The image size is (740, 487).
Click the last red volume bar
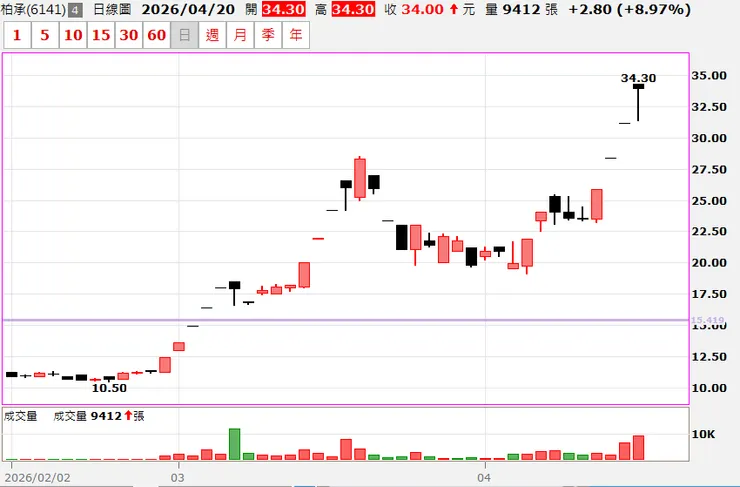pyautogui.click(x=639, y=448)
